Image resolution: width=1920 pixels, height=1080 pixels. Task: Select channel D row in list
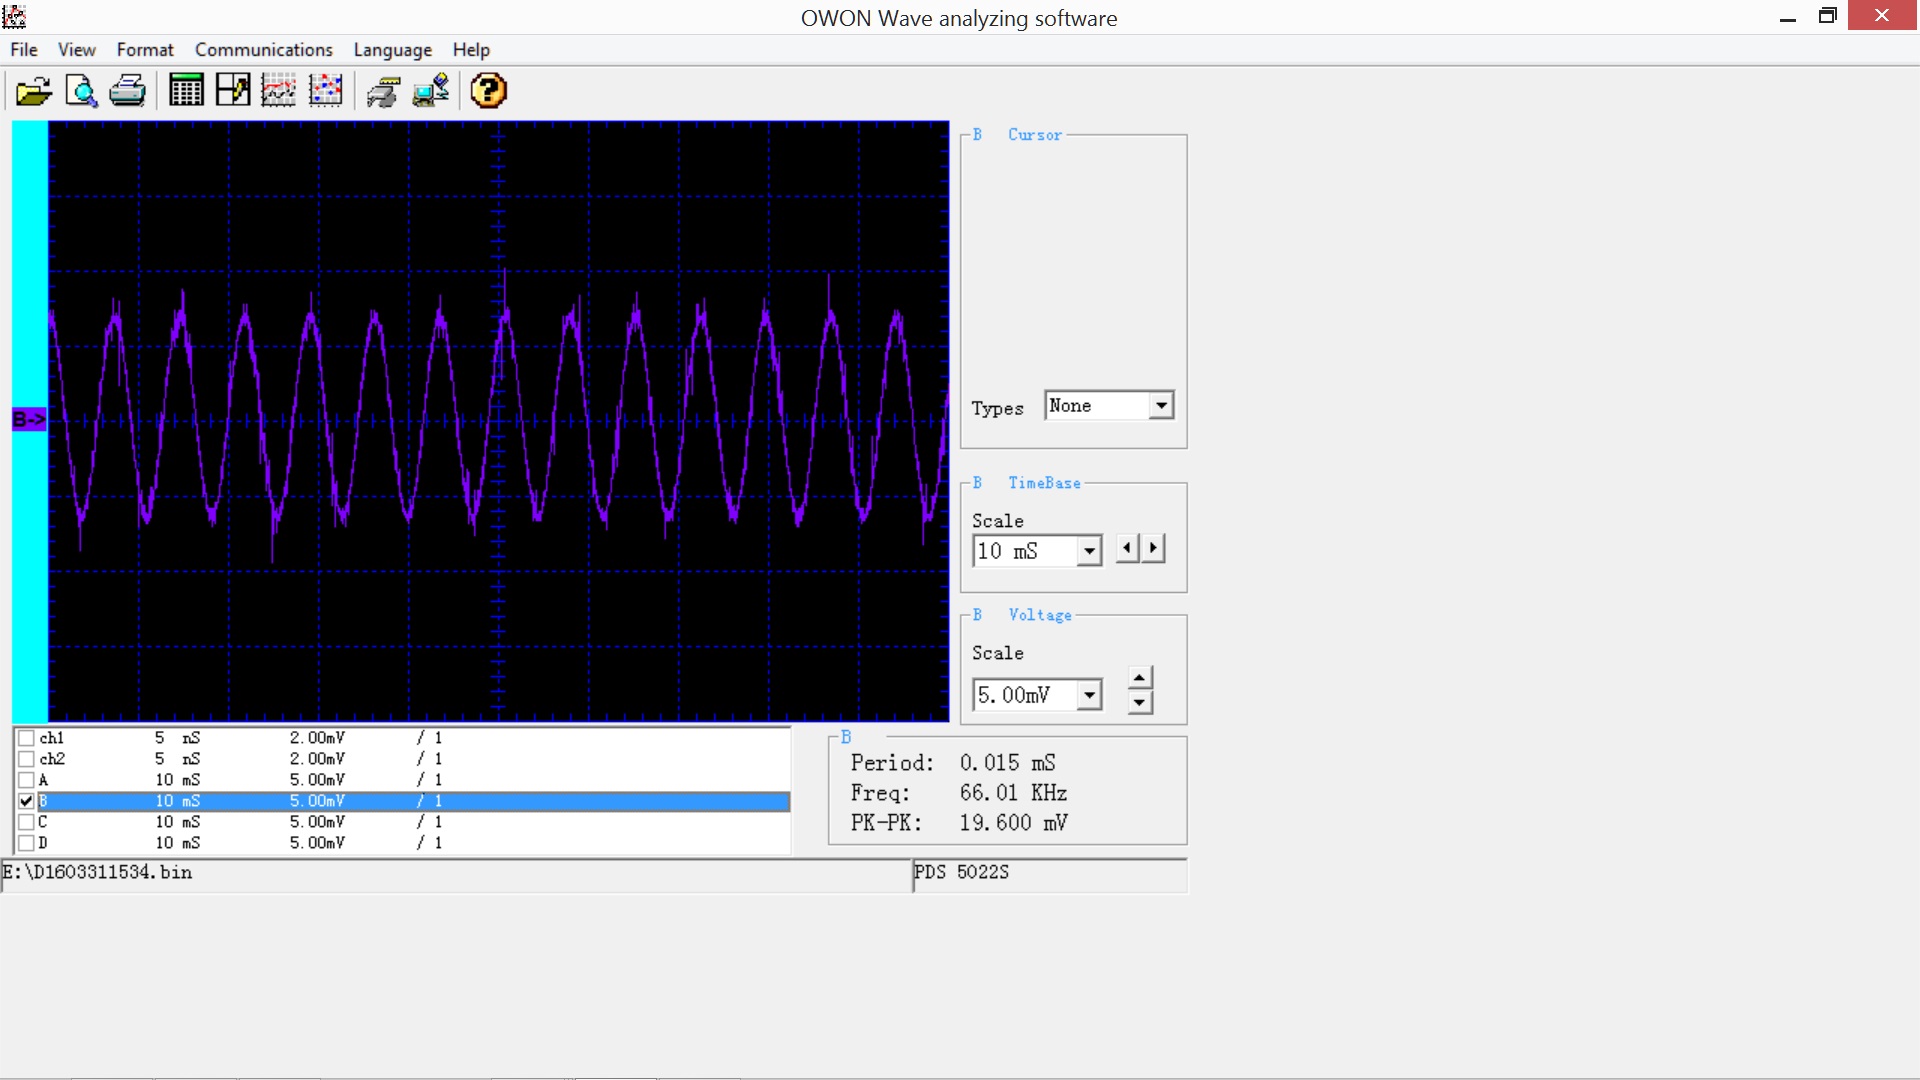pos(403,843)
